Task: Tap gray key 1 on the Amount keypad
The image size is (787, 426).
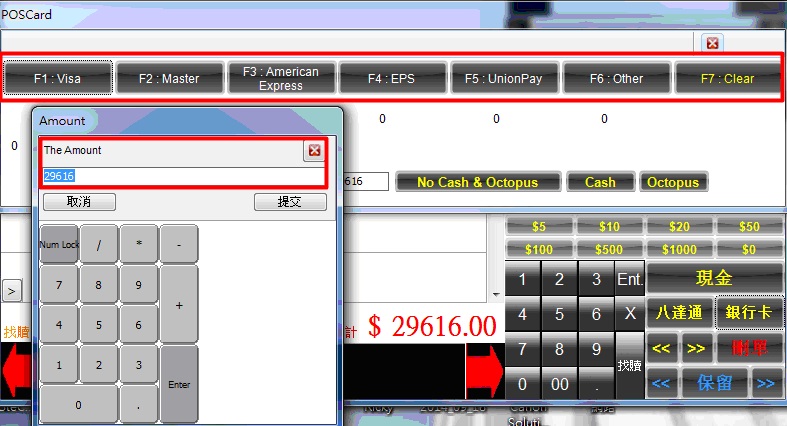Action: pos(59,365)
